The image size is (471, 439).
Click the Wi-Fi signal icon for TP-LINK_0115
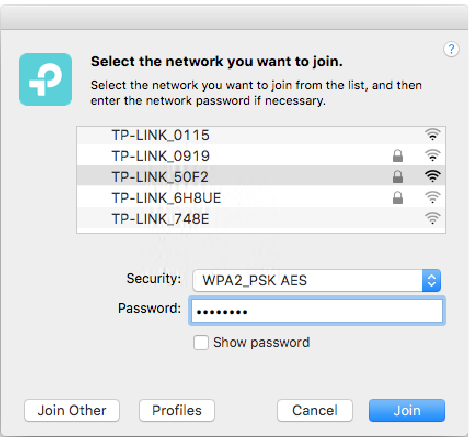click(x=433, y=134)
